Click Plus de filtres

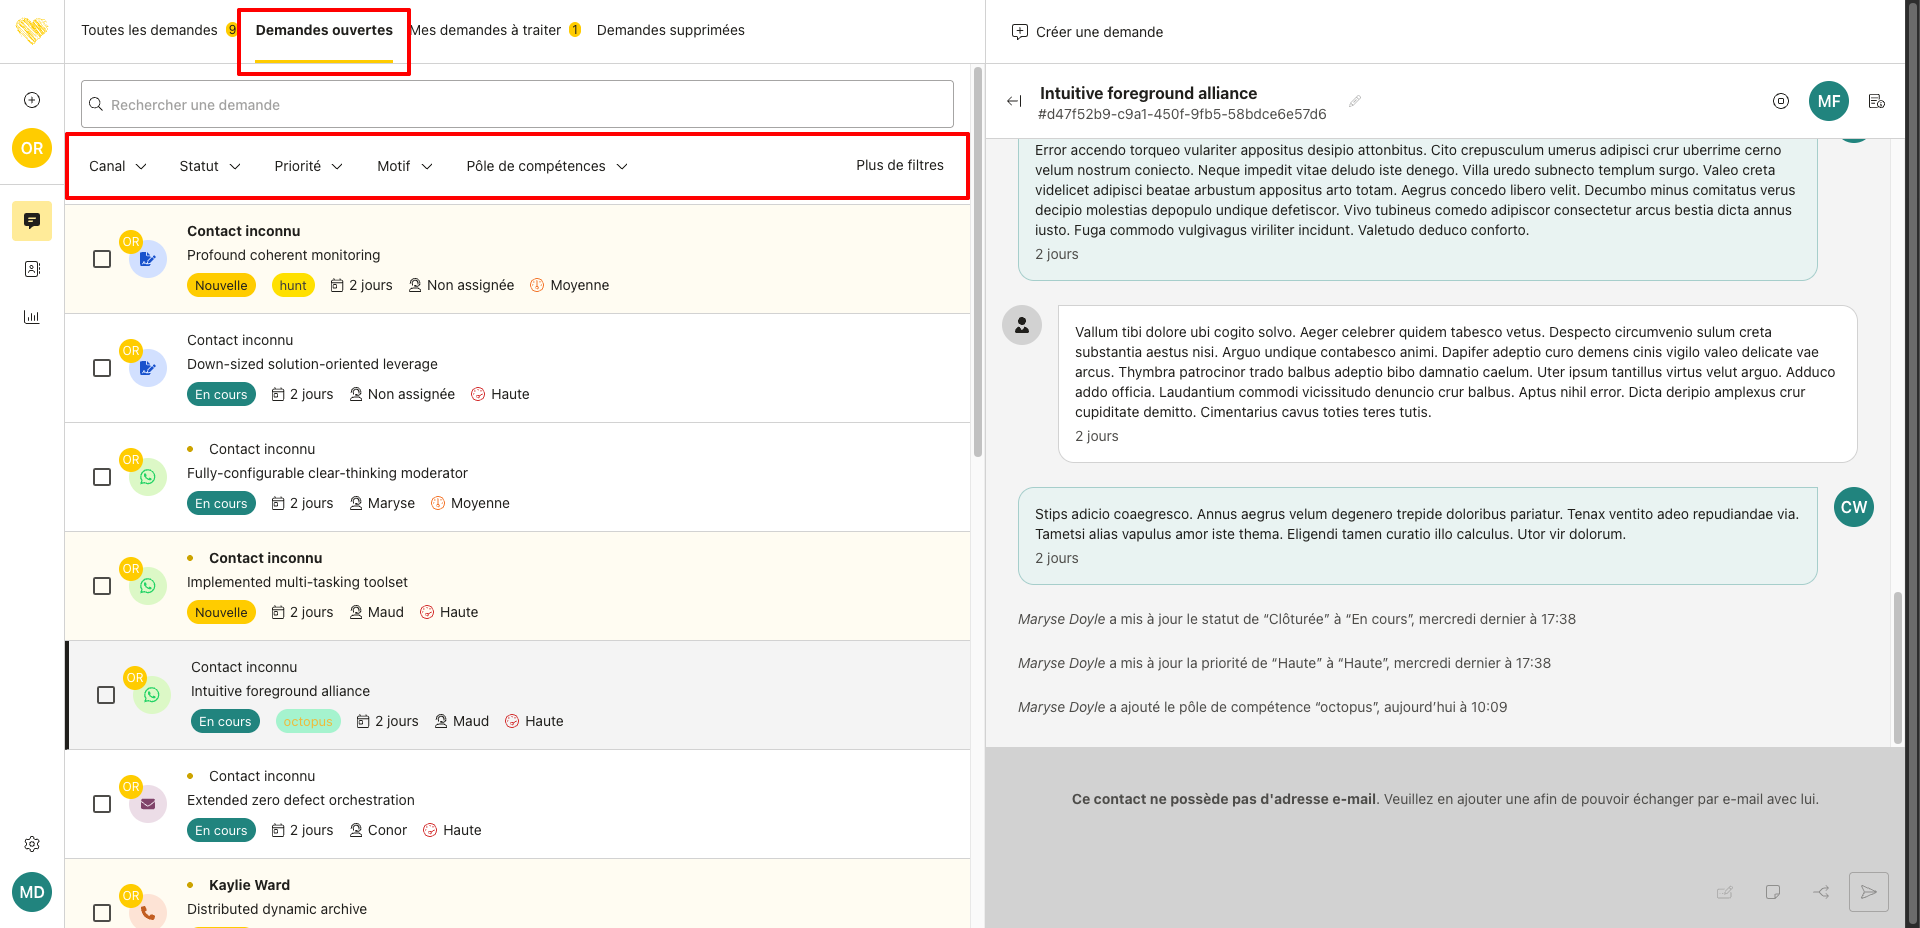[899, 165]
